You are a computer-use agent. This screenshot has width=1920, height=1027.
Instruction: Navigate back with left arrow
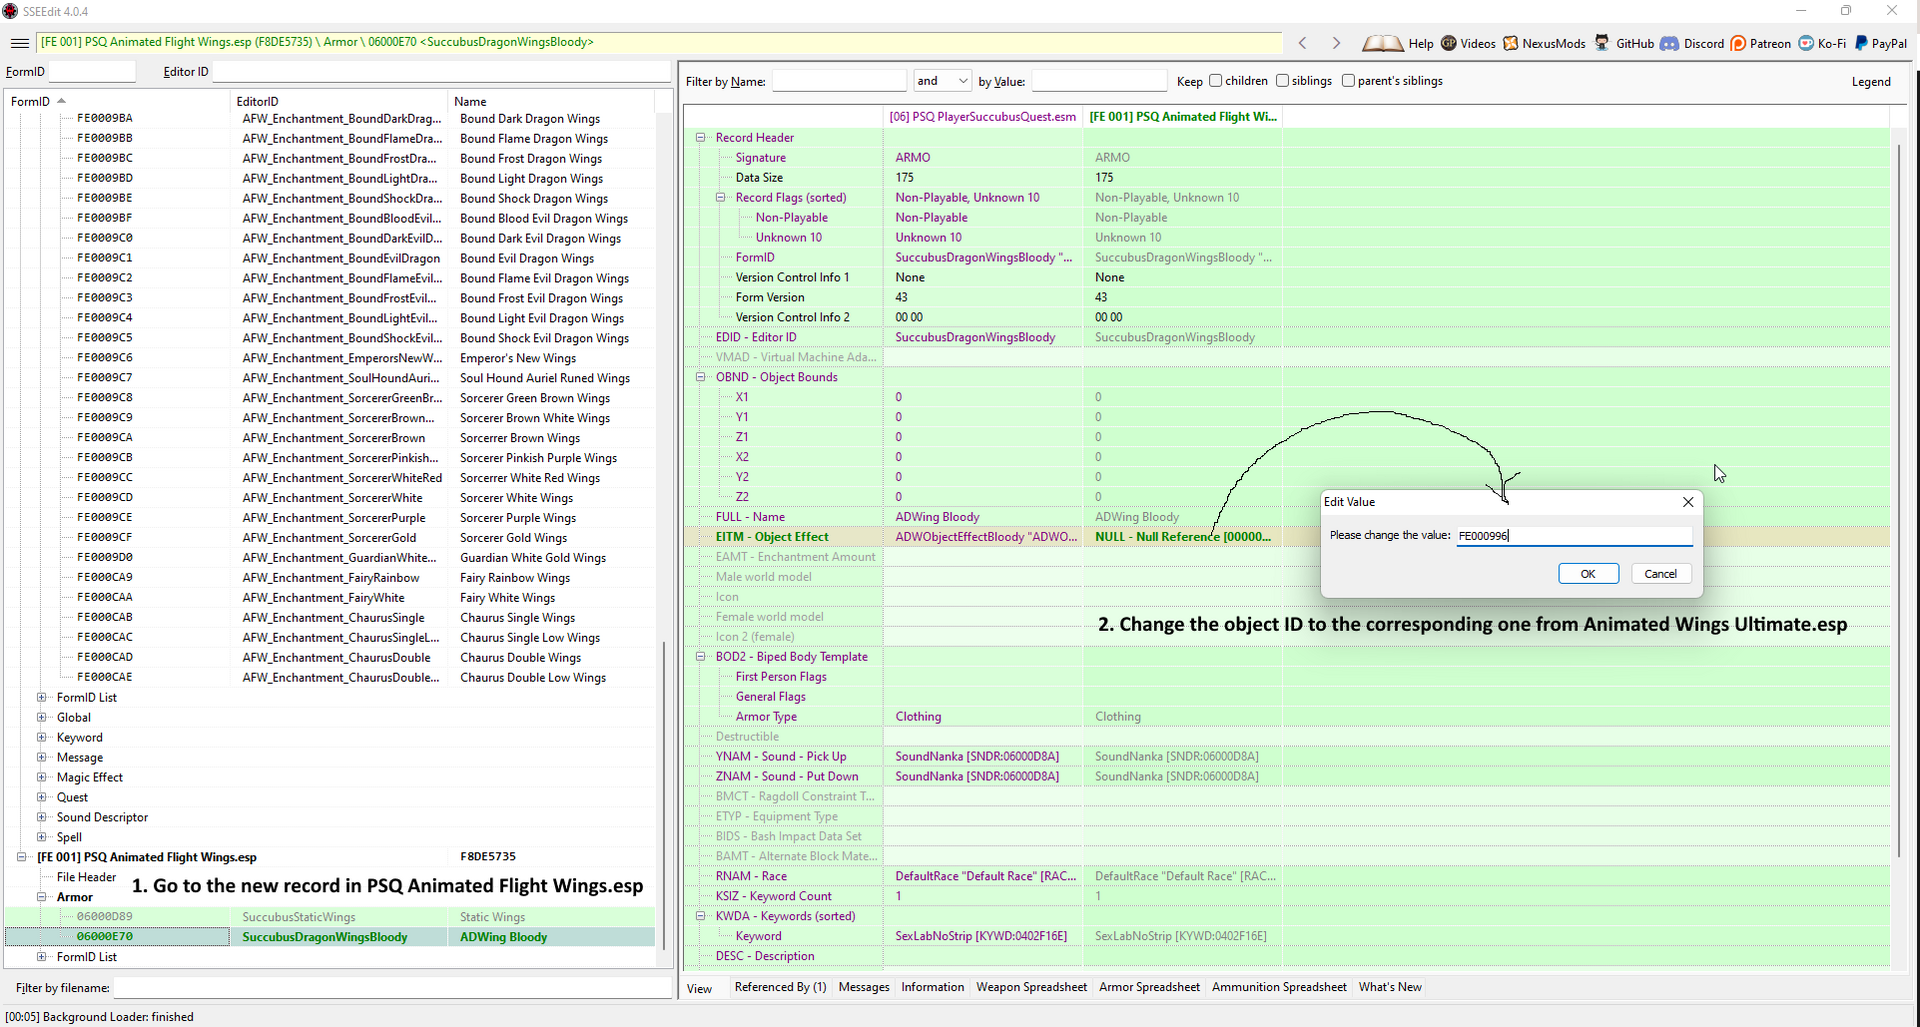[x=1302, y=43]
